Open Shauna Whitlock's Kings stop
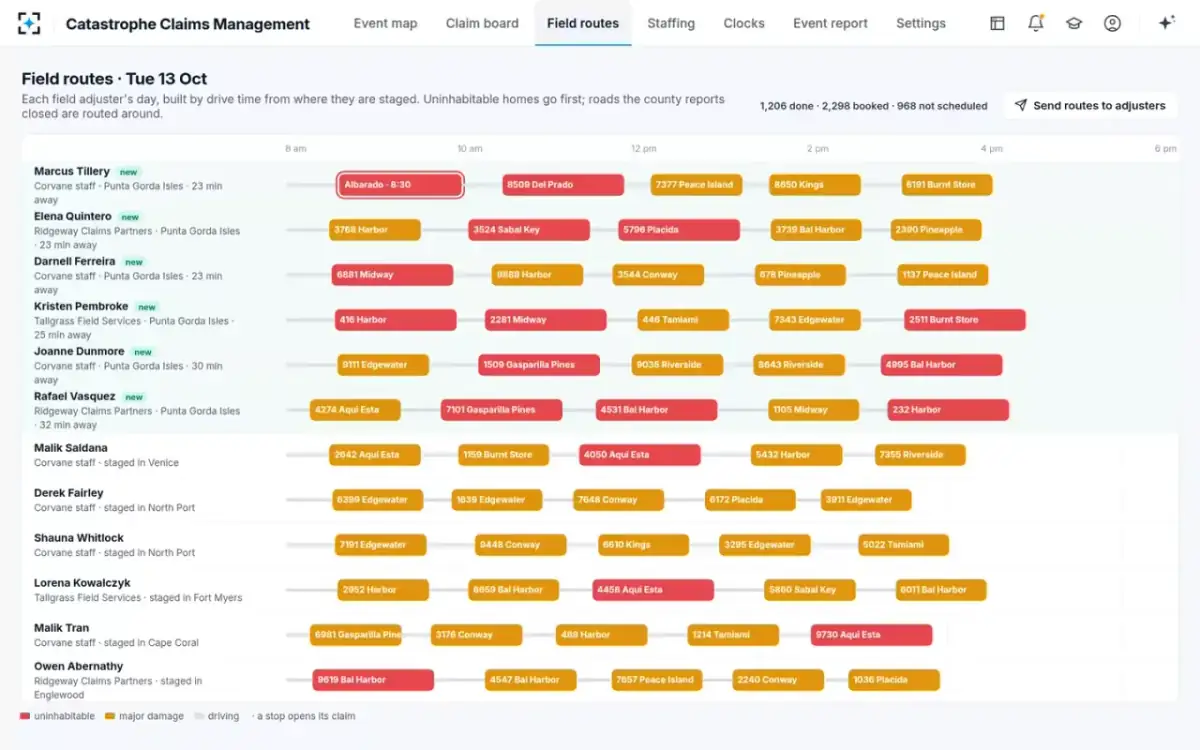The height and width of the screenshot is (750, 1200). coord(643,545)
